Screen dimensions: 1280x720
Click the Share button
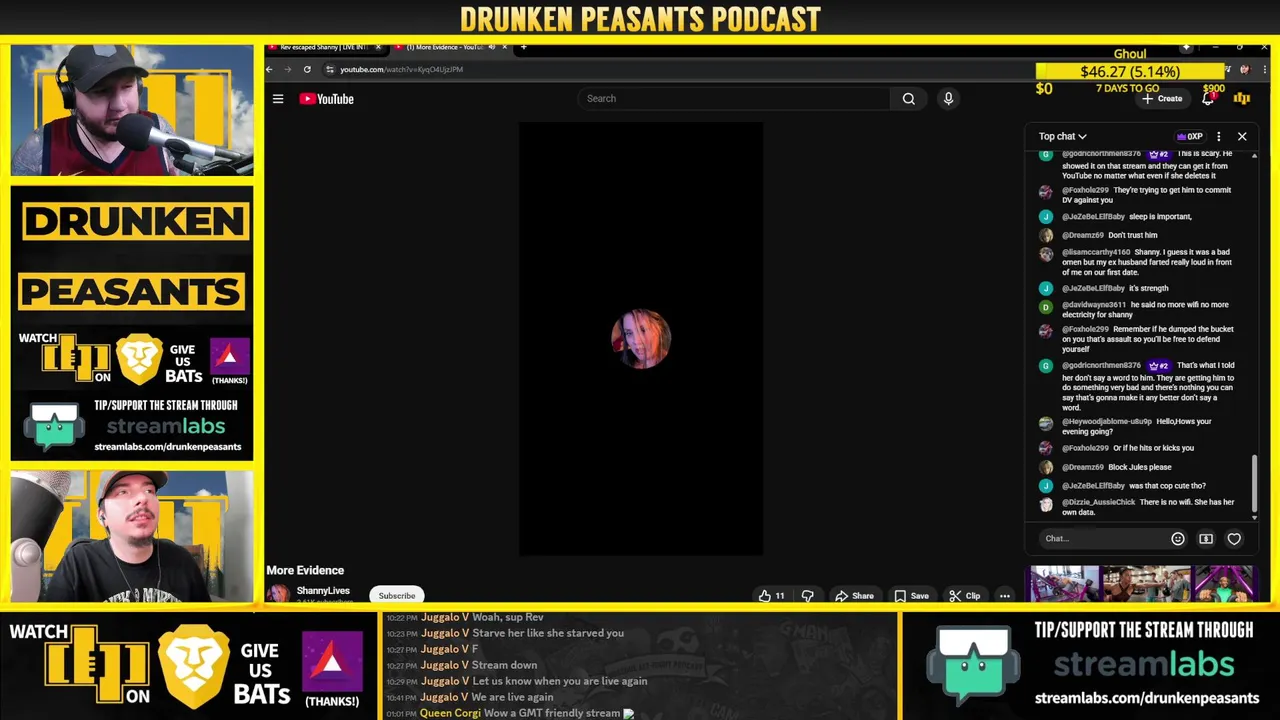(854, 596)
